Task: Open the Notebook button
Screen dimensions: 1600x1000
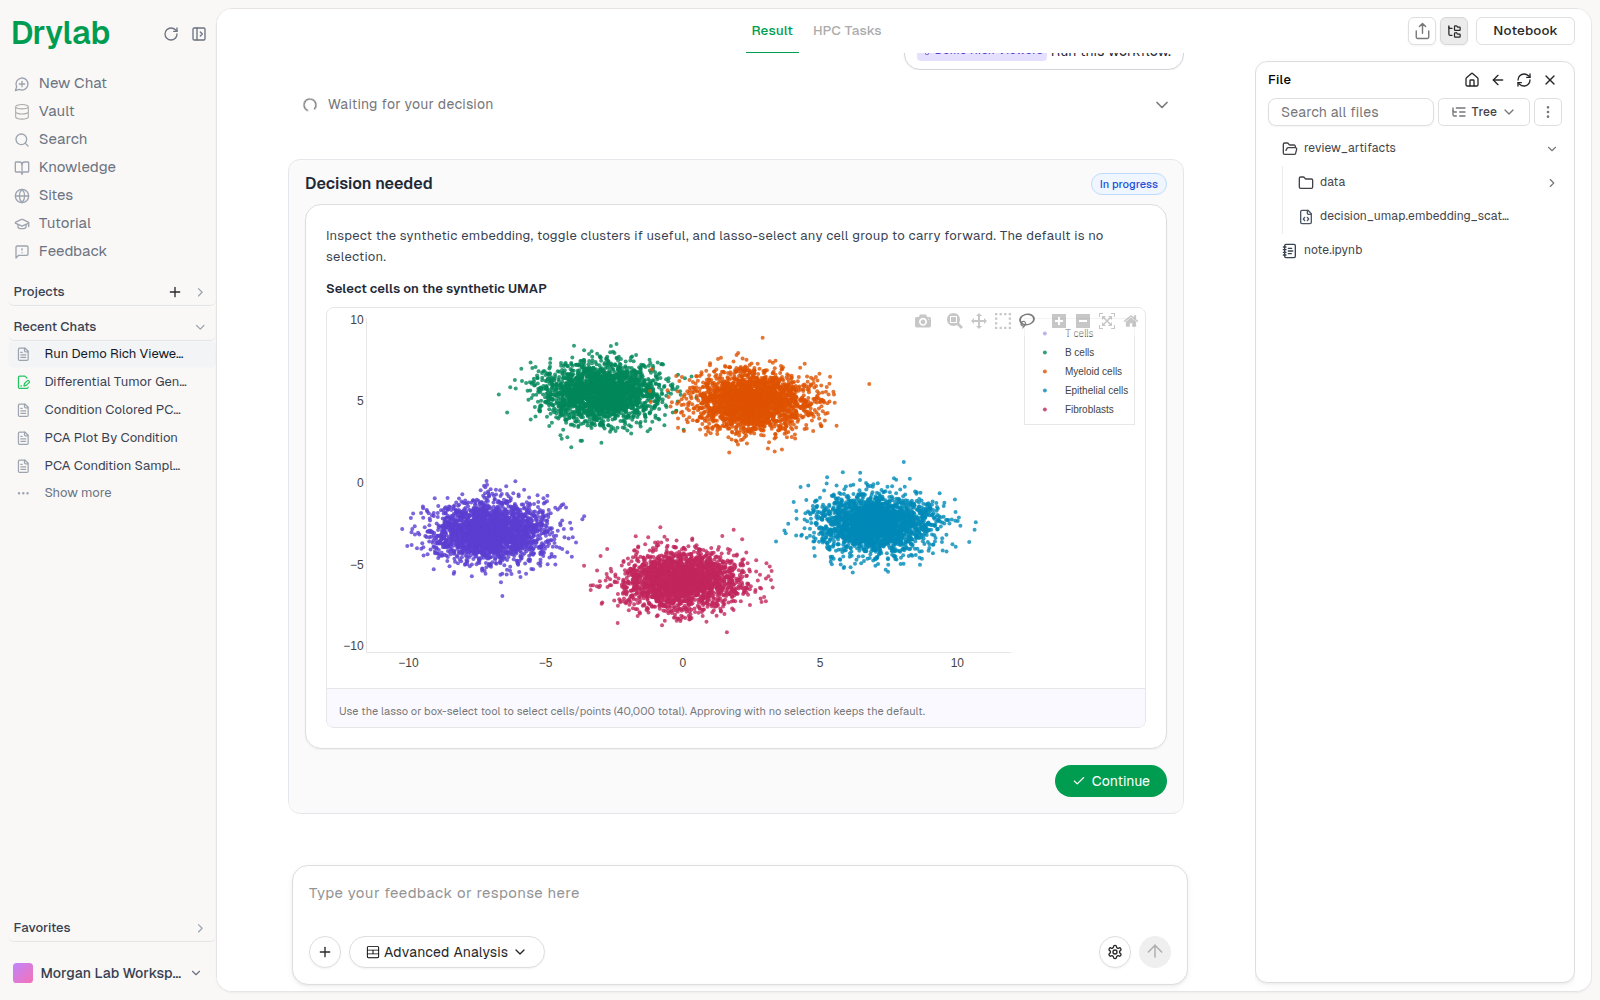Action: [1525, 31]
